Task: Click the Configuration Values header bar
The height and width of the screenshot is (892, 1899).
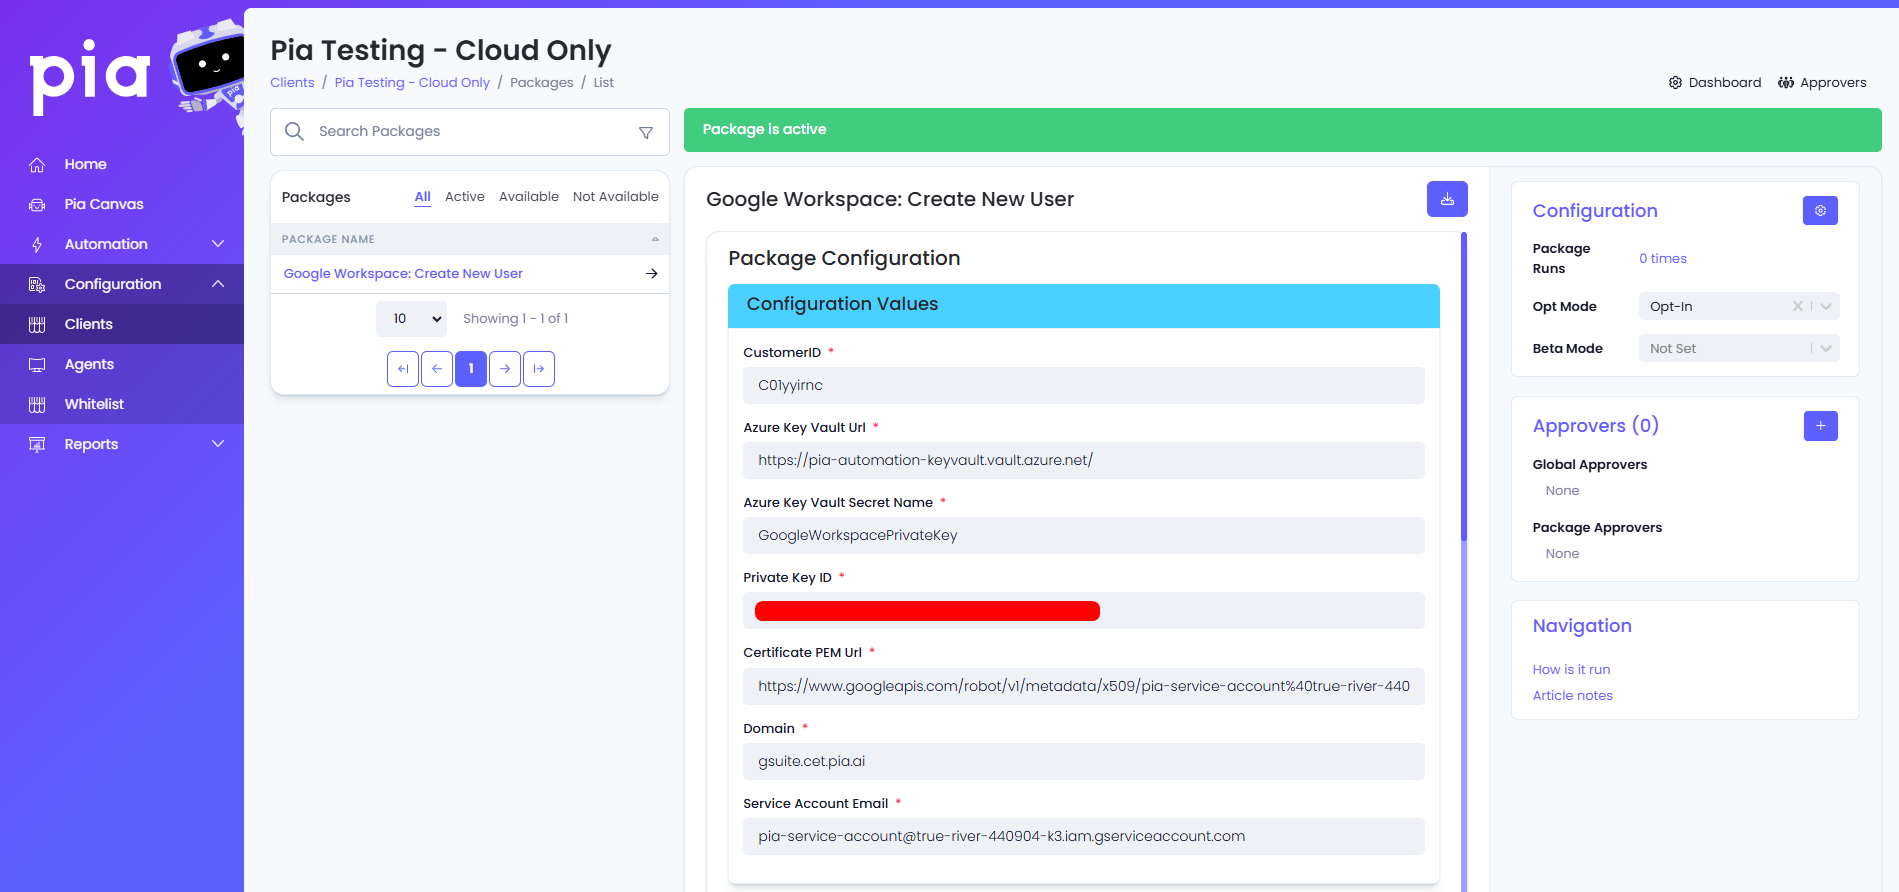Action: click(x=1084, y=306)
